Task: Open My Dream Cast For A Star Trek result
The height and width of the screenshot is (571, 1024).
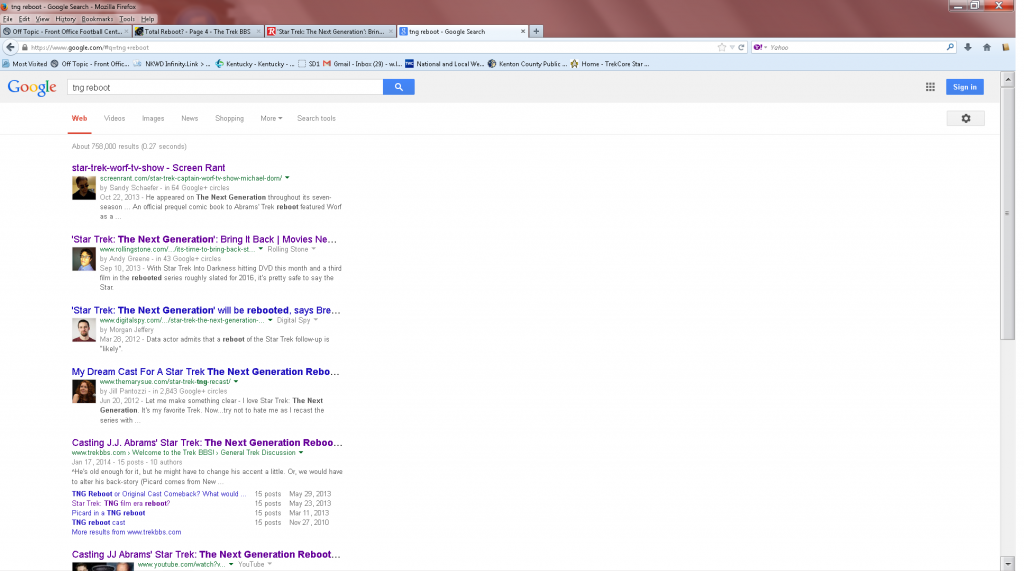Action: point(206,372)
